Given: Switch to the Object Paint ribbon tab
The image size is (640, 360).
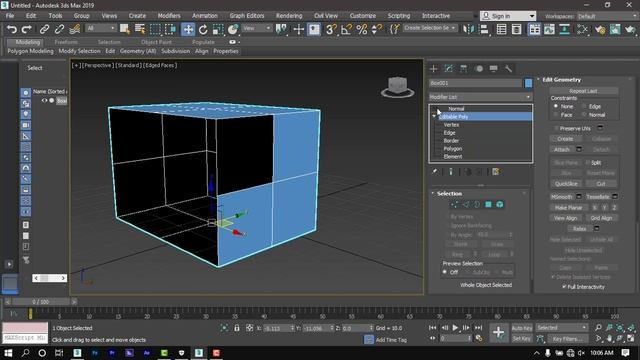Looking at the screenshot, I should point(156,42).
